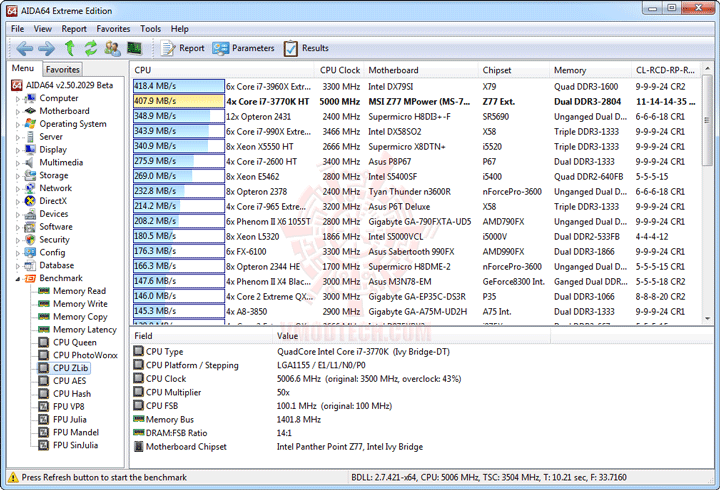Sort by the Chipset column header
720x490 pixels.
point(514,70)
